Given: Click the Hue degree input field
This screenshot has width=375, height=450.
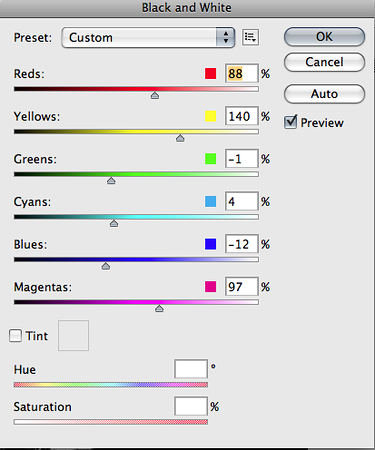Looking at the screenshot, I should pyautogui.click(x=191, y=369).
